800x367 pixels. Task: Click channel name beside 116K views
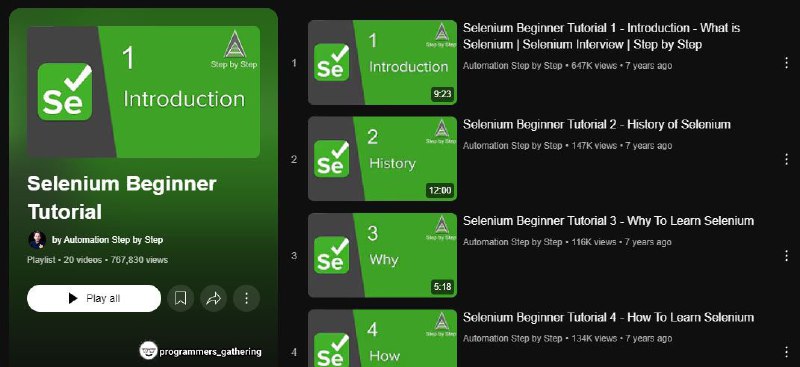512,242
